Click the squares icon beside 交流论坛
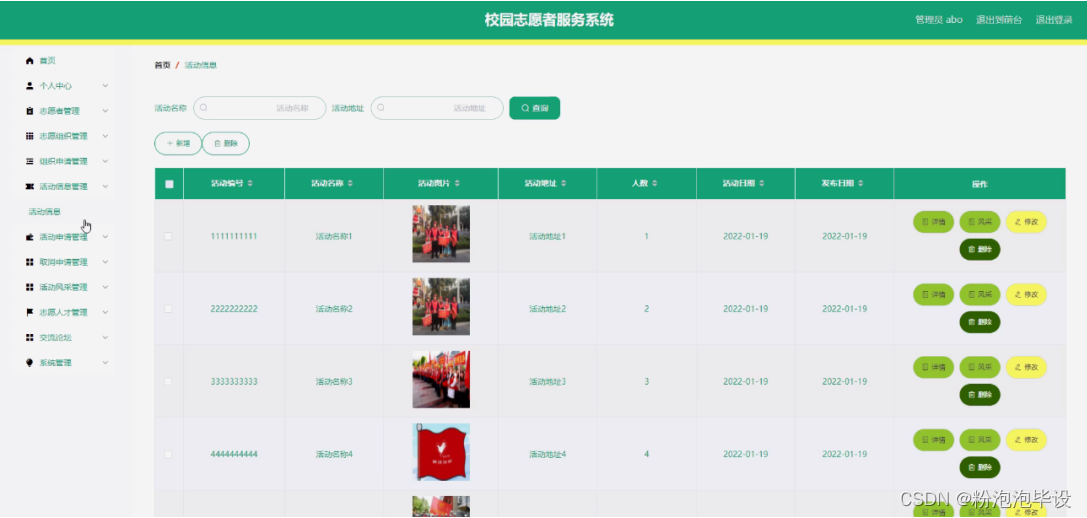 [x=29, y=338]
